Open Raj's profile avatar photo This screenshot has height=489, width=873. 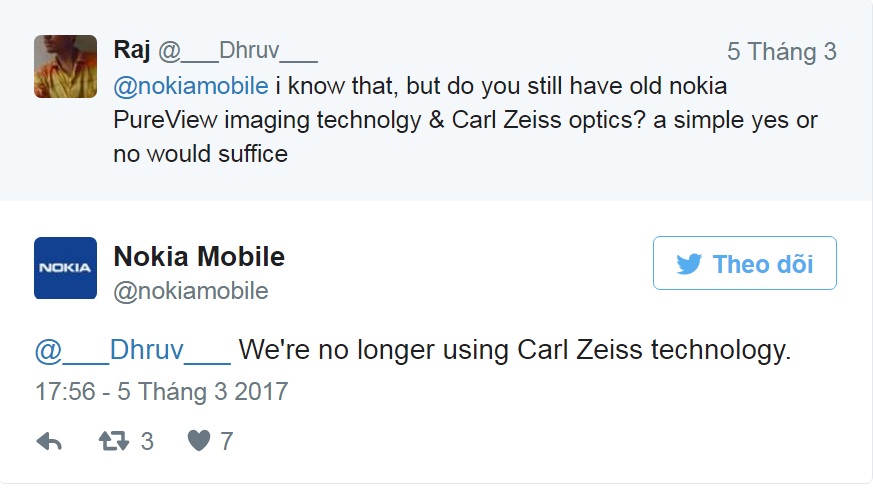point(65,66)
